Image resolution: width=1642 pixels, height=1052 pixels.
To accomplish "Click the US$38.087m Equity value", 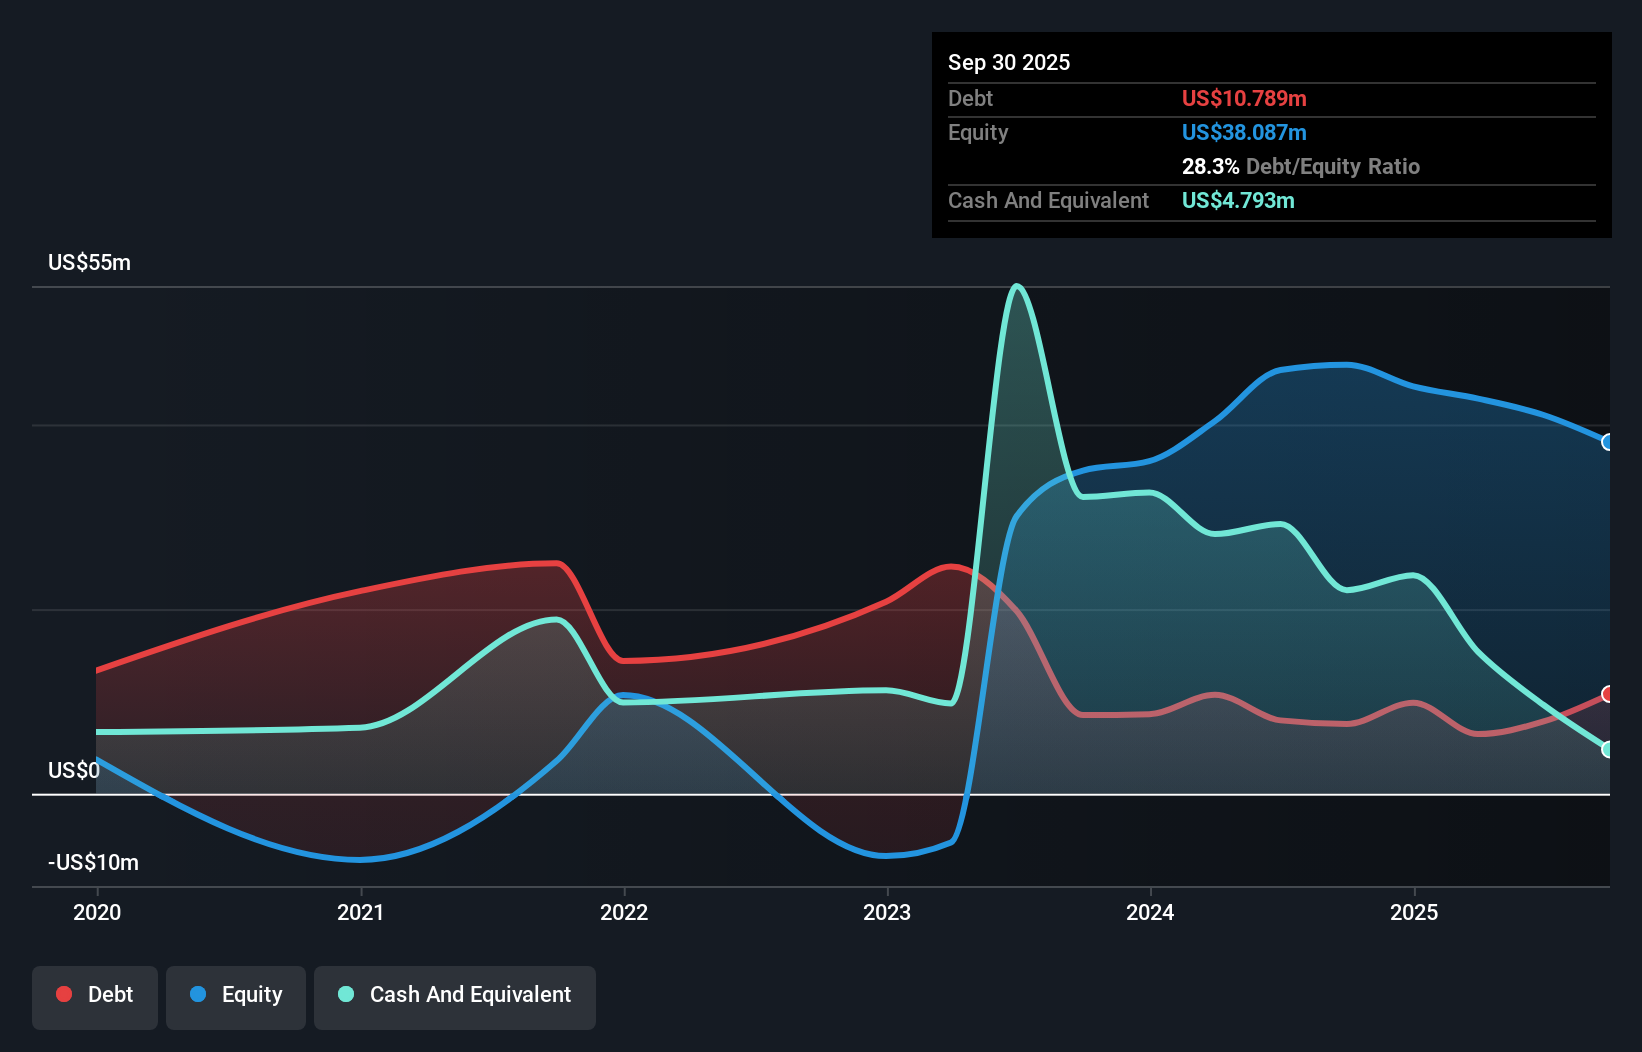I will tap(1244, 132).
